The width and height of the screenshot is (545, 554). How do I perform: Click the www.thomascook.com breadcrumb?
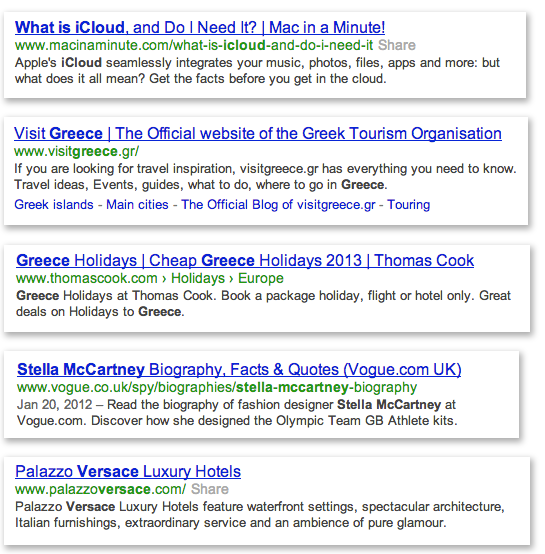tap(87, 278)
